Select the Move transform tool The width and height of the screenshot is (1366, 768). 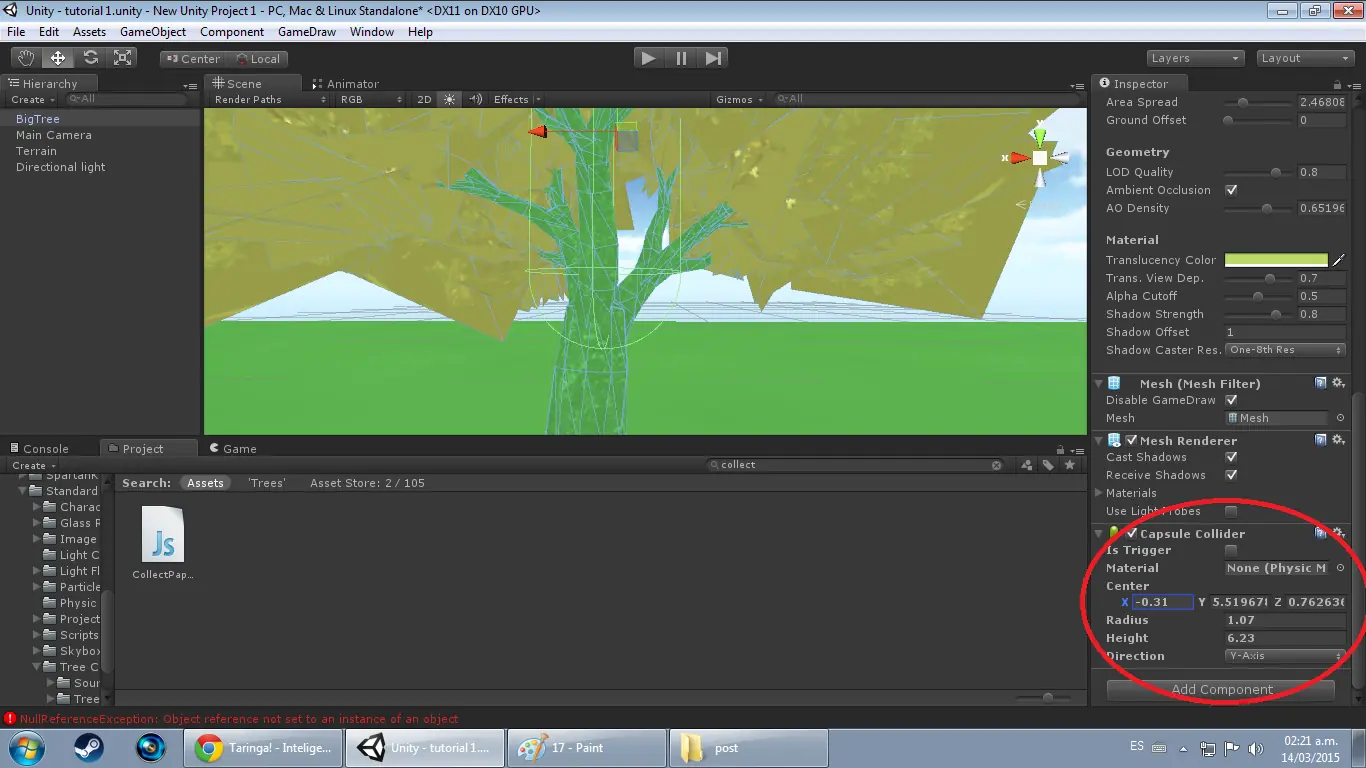[x=58, y=58]
